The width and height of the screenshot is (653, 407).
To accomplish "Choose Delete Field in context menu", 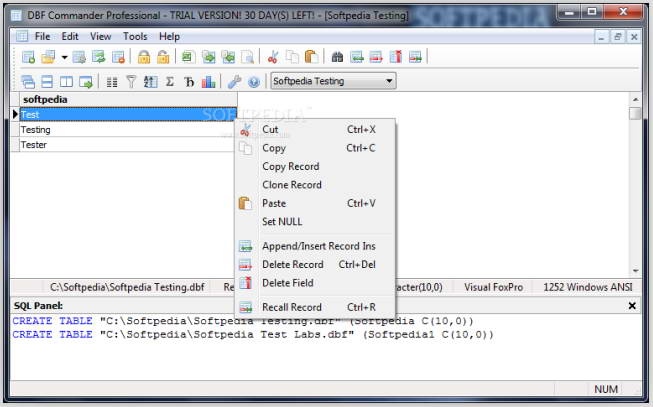I will pyautogui.click(x=314, y=283).
